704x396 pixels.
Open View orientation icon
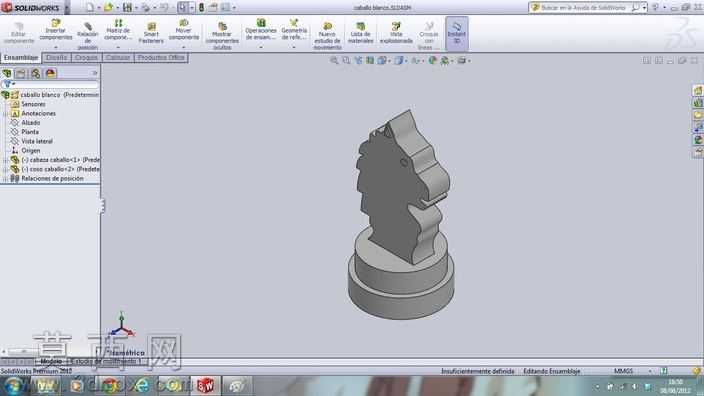[381, 61]
